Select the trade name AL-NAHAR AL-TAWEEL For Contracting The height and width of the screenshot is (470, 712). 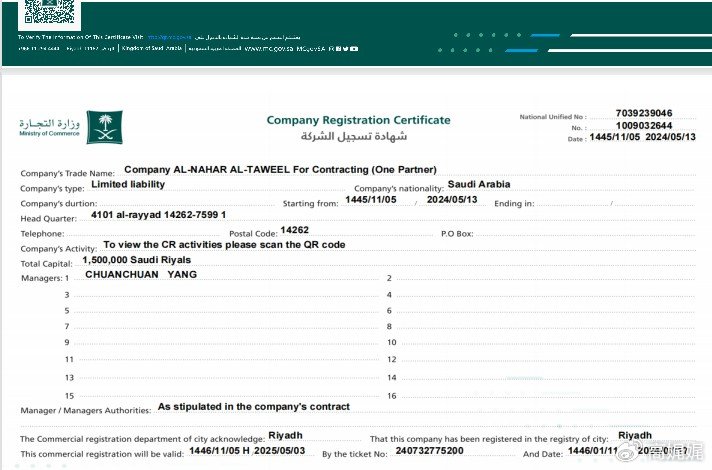pos(280,169)
